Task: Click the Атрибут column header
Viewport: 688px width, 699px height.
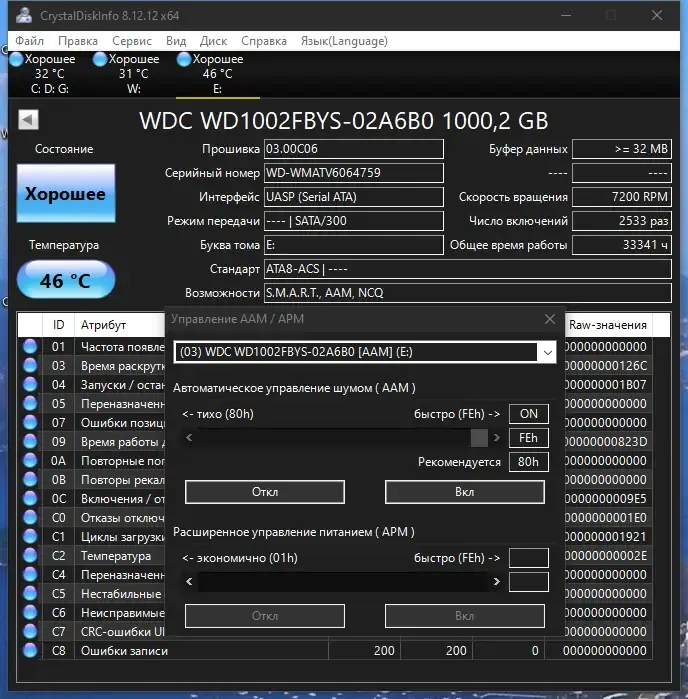Action: tap(120, 325)
